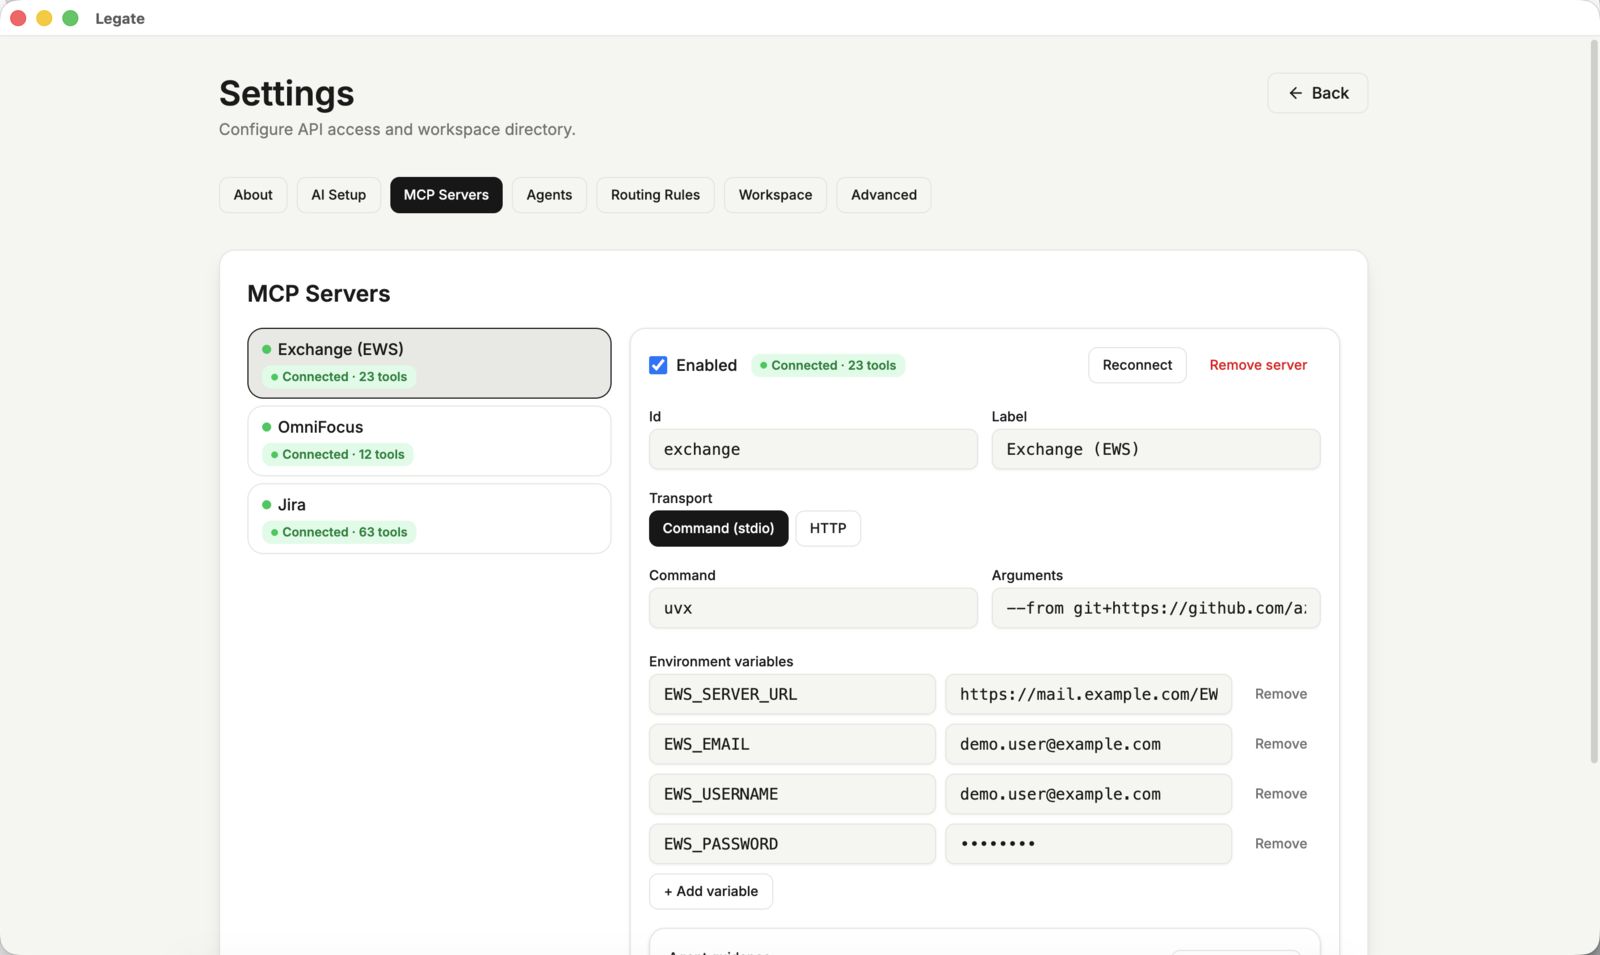Viewport: 1600px width, 955px height.
Task: Click the green status dot beside OmniFocus
Action: pyautogui.click(x=267, y=427)
